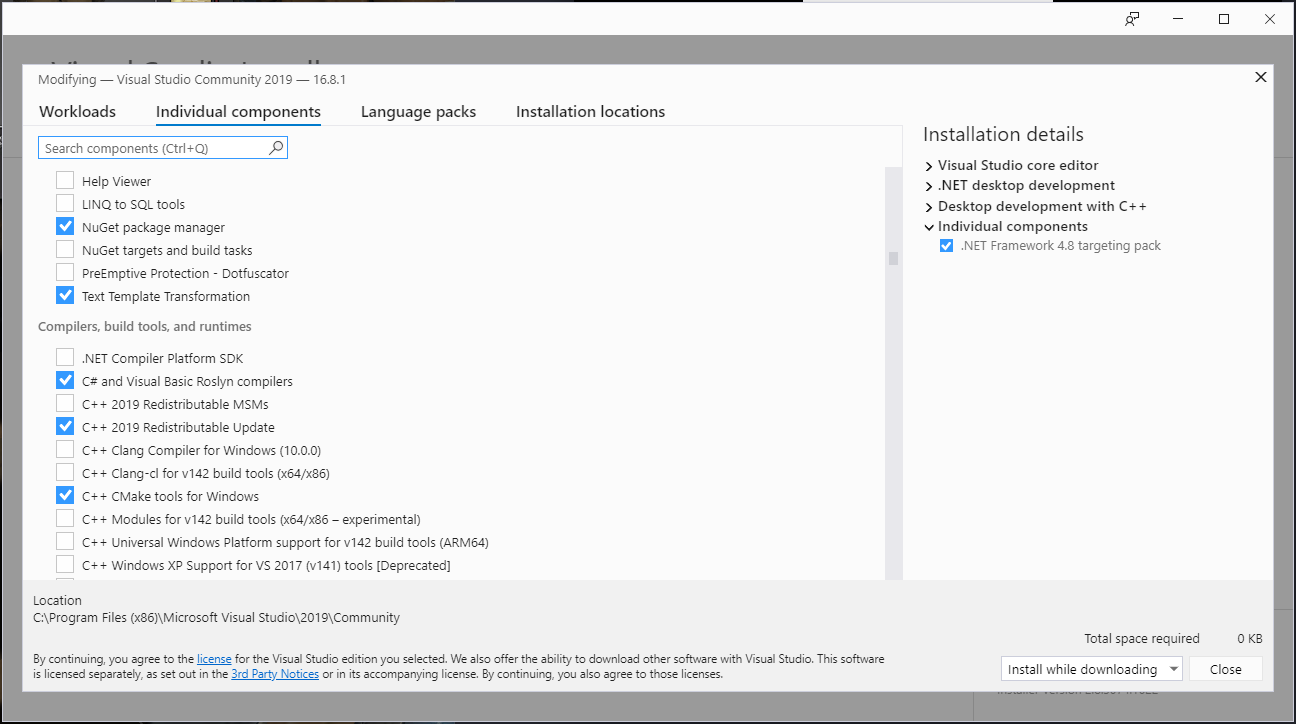This screenshot has width=1296, height=724.
Task: Enable C++ Clang-cl for v142 build tools
Action: pos(65,473)
